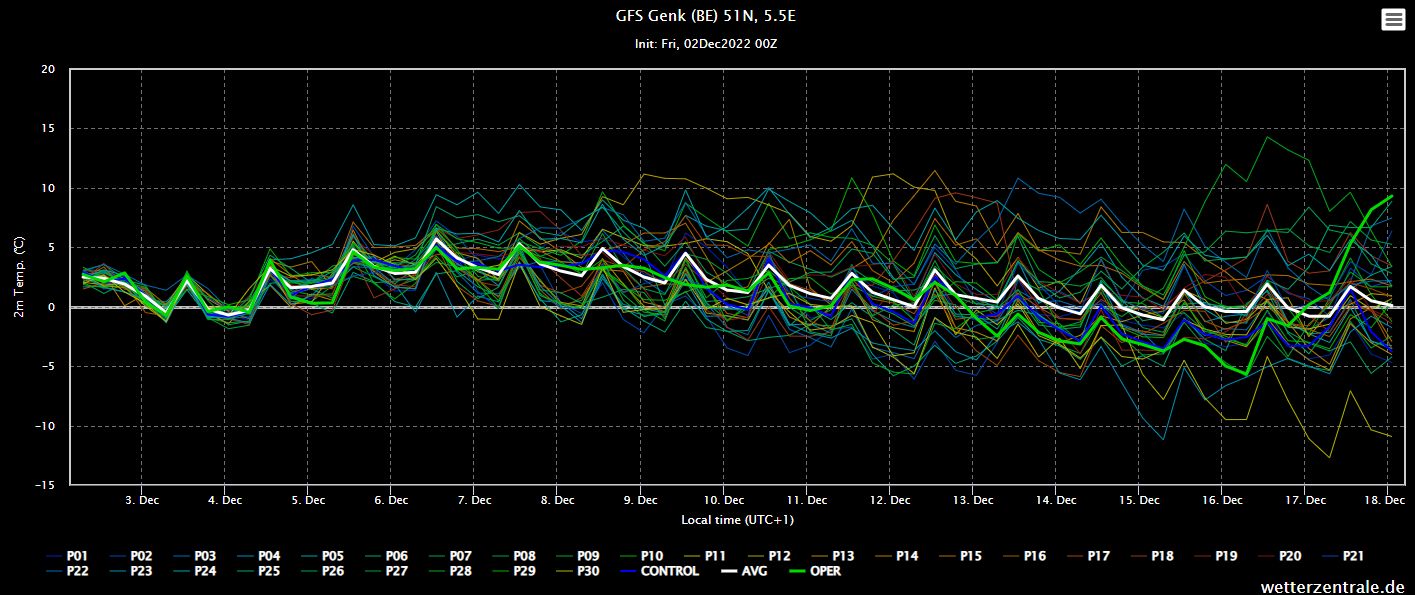
Task: Toggle P01 series in legend
Action: 67,556
